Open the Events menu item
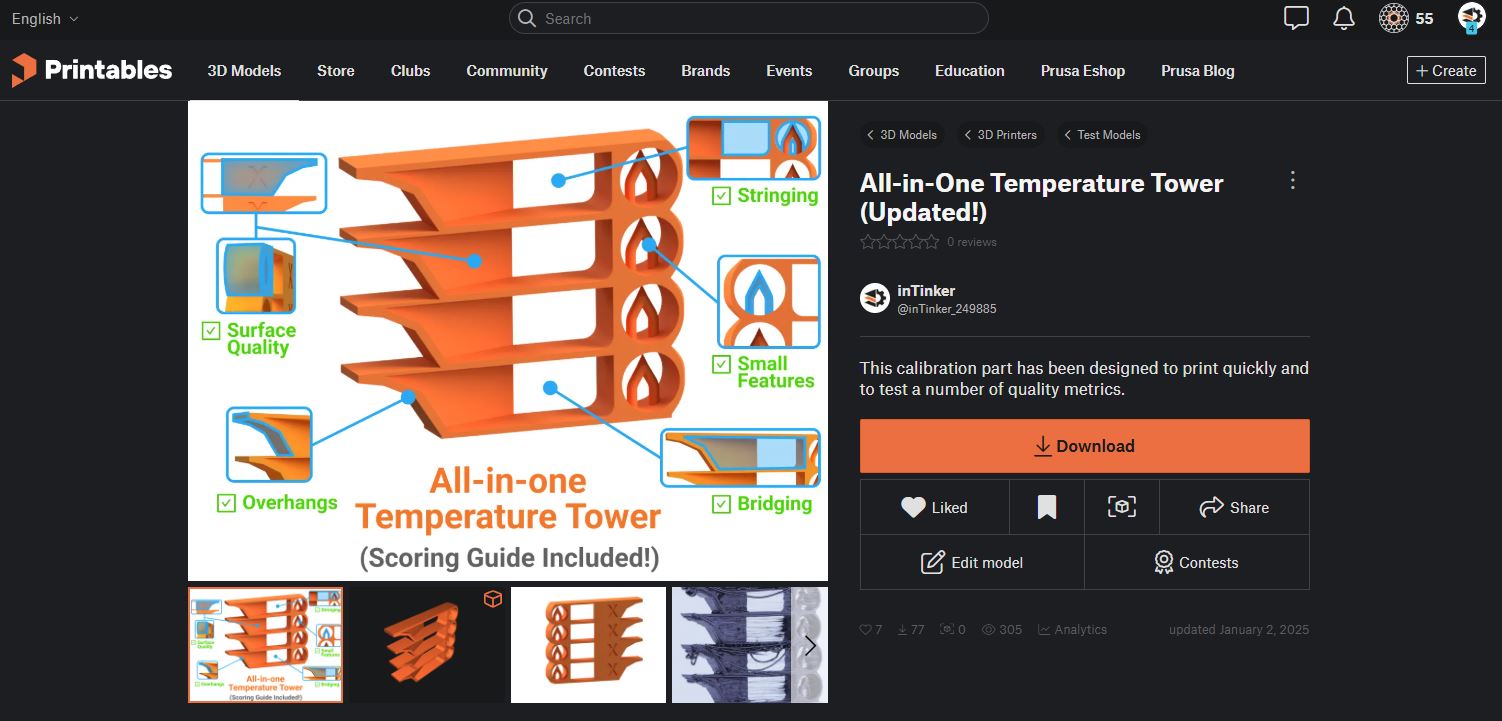The image size is (1502, 721). click(789, 71)
